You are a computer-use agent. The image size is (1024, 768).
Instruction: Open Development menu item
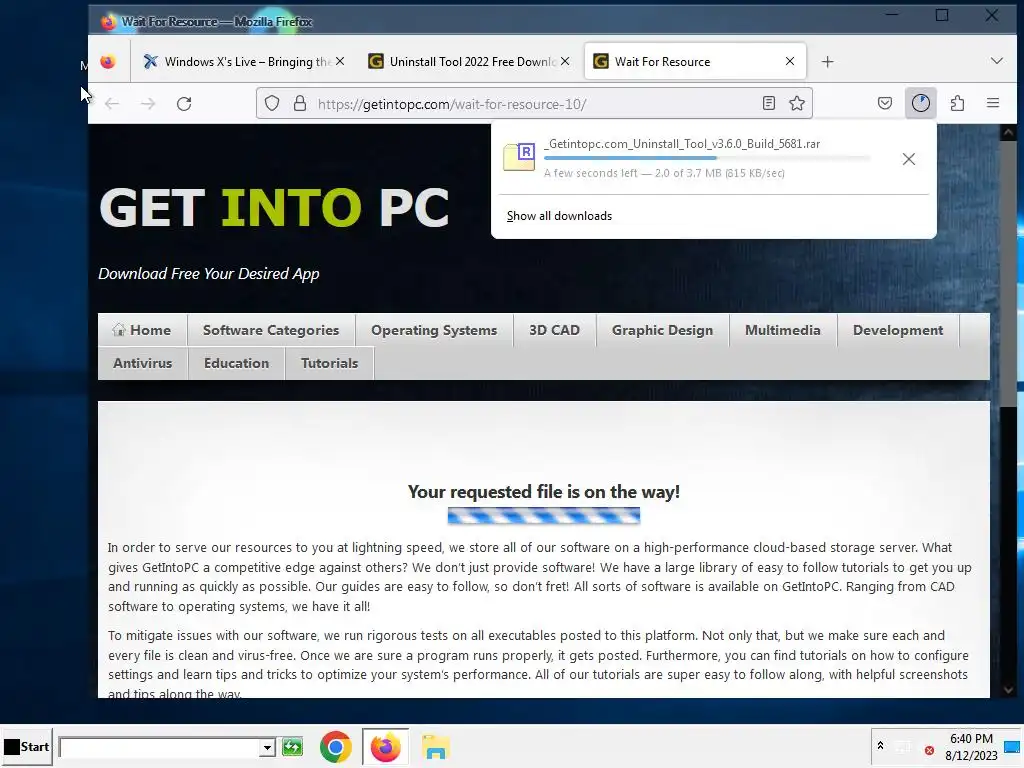click(x=898, y=330)
